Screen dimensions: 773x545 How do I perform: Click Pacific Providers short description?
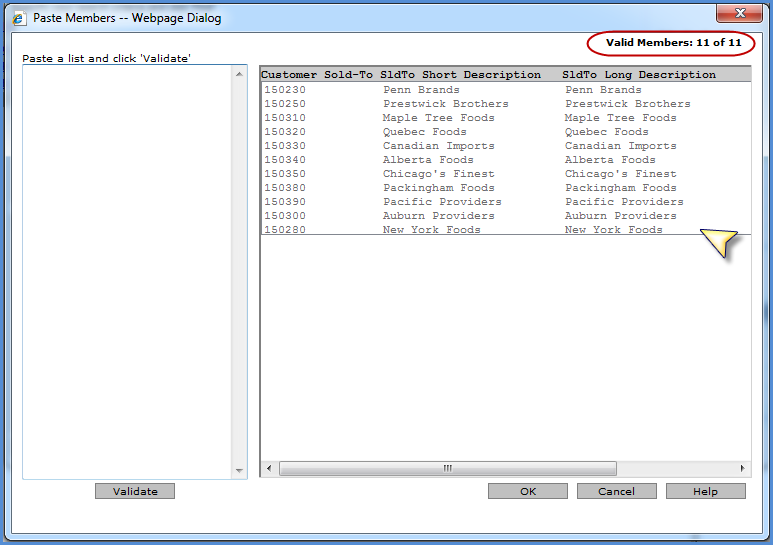[442, 202]
